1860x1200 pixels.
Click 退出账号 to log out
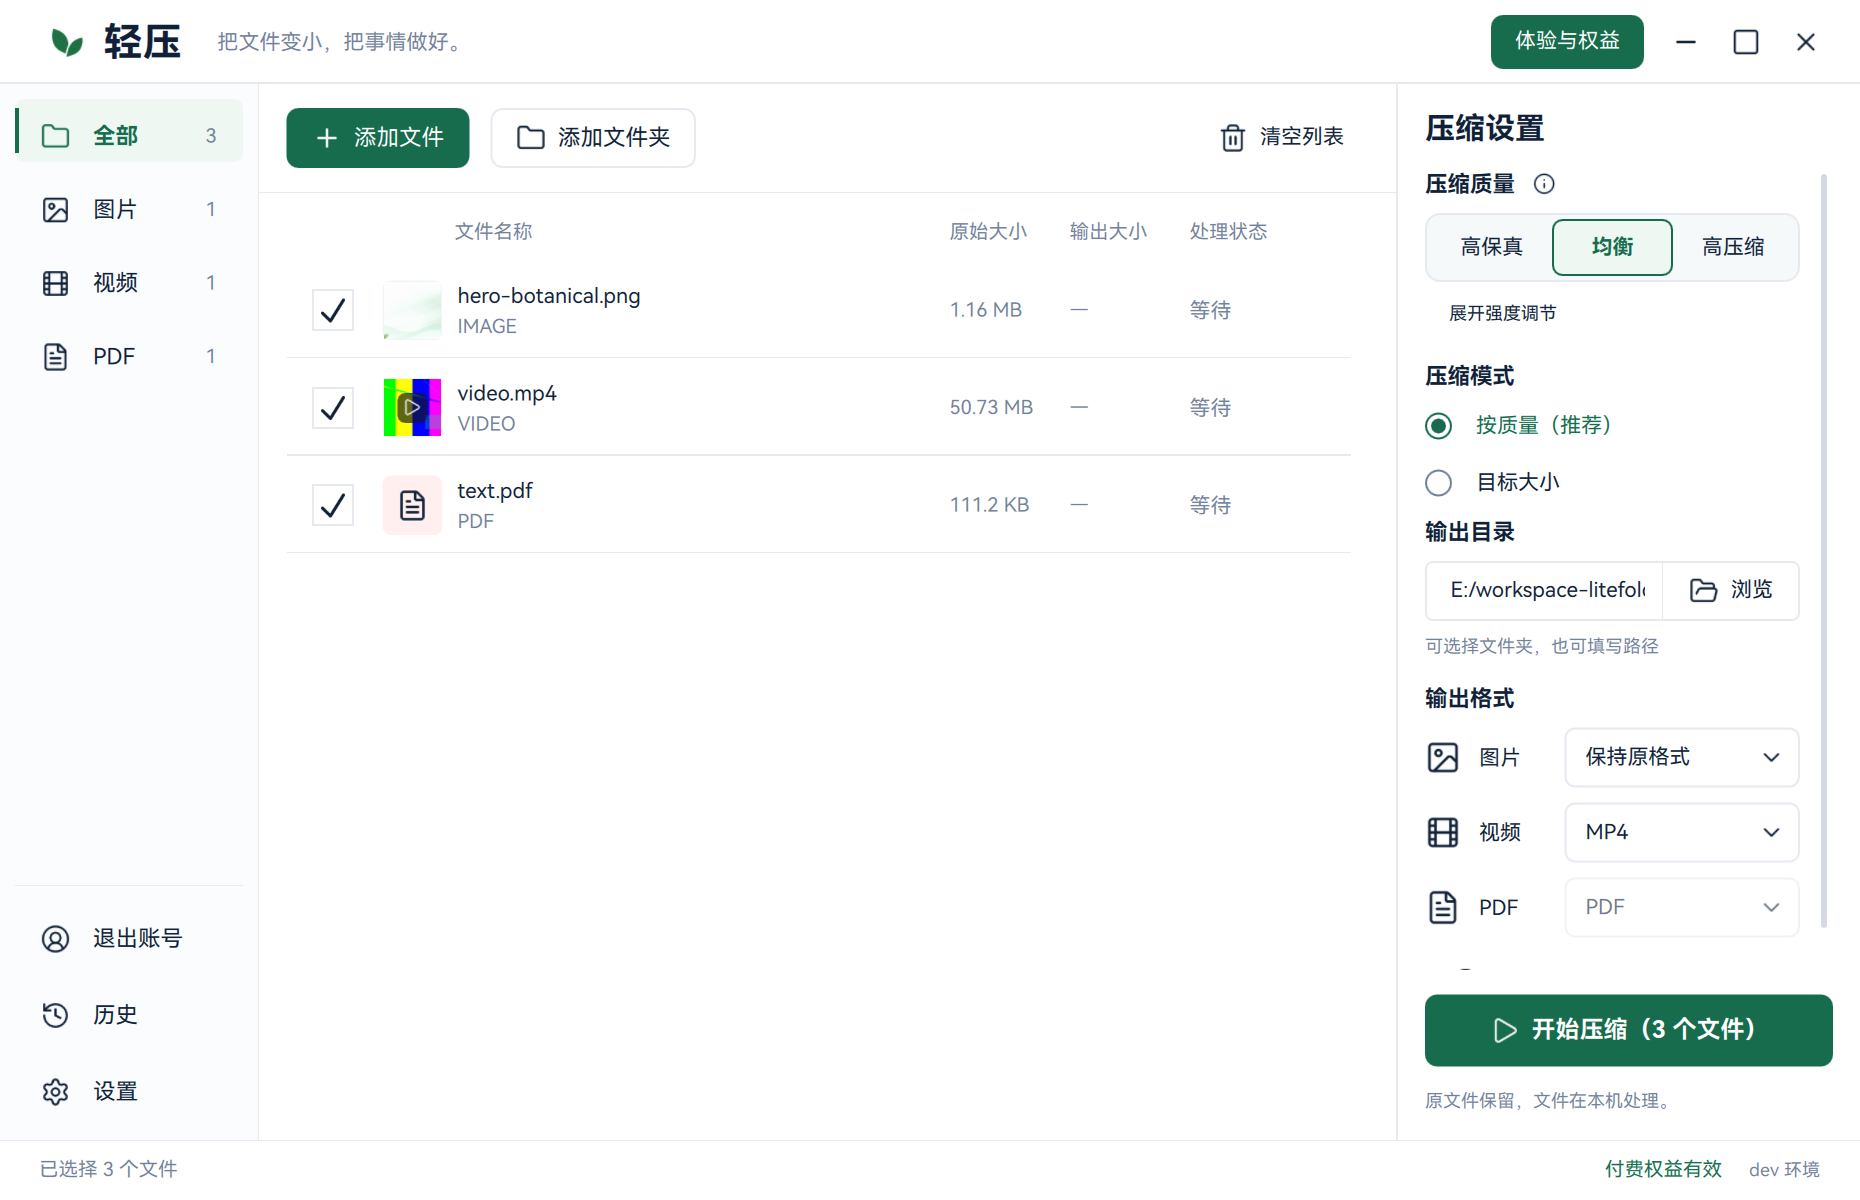129,939
